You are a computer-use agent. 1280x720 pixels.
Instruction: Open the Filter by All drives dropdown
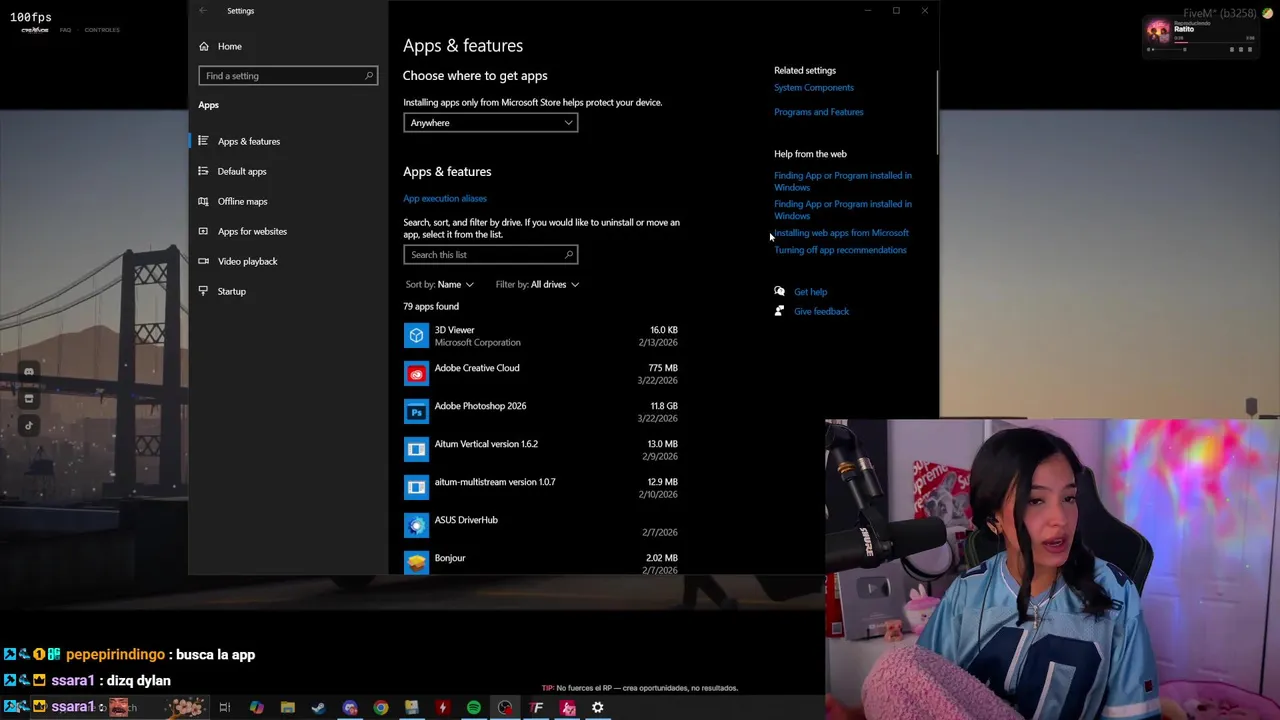(537, 285)
